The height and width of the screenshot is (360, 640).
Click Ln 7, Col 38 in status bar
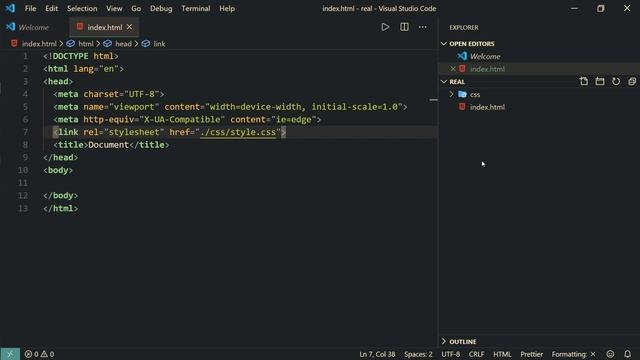[x=377, y=354]
